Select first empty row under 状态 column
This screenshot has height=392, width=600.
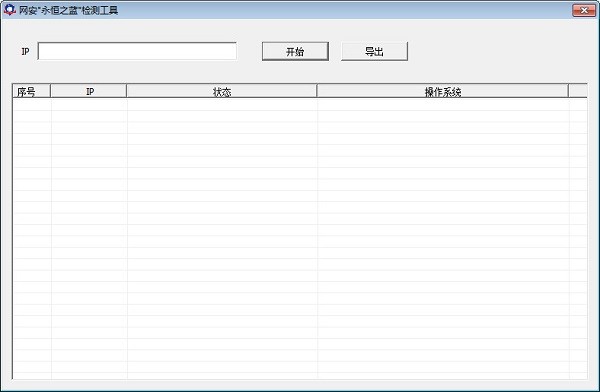click(222, 105)
